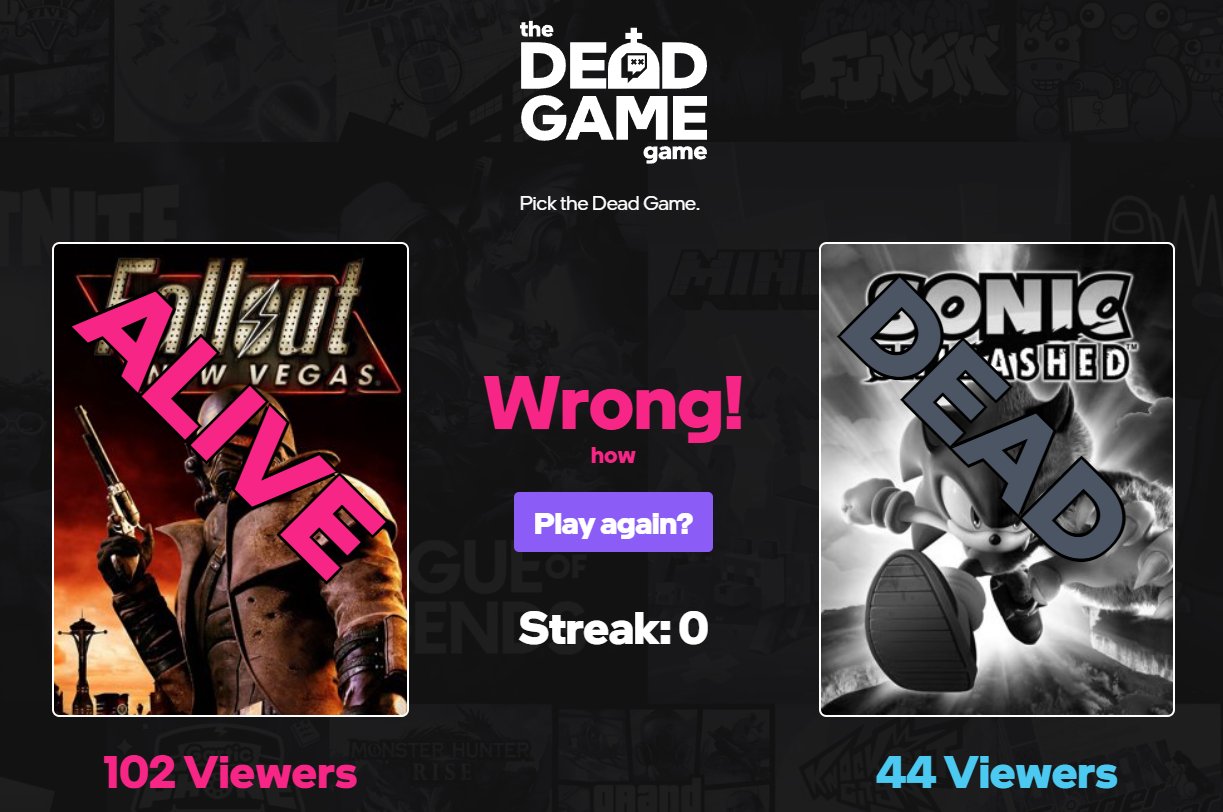Click the Wrong! result heading
The width and height of the screenshot is (1223, 812).
(613, 402)
